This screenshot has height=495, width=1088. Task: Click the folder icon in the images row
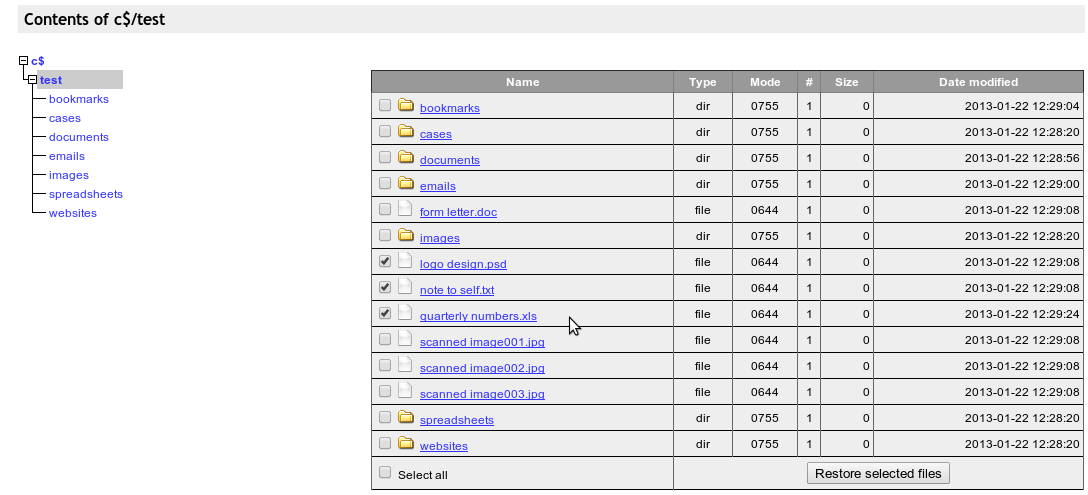pos(406,236)
